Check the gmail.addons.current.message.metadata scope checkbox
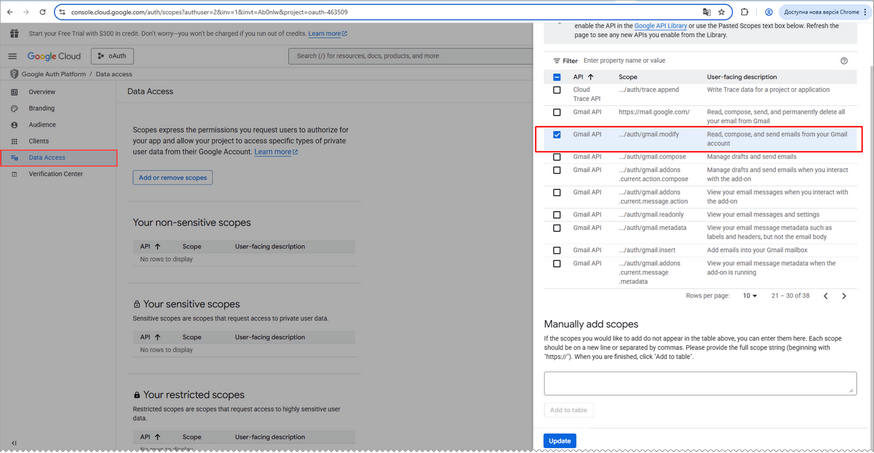The width and height of the screenshot is (874, 453). pyautogui.click(x=557, y=264)
